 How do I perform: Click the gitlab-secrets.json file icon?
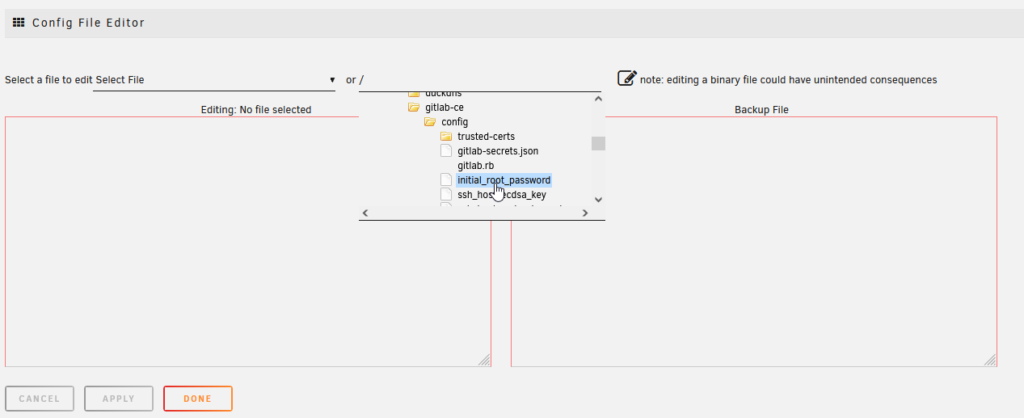point(447,151)
